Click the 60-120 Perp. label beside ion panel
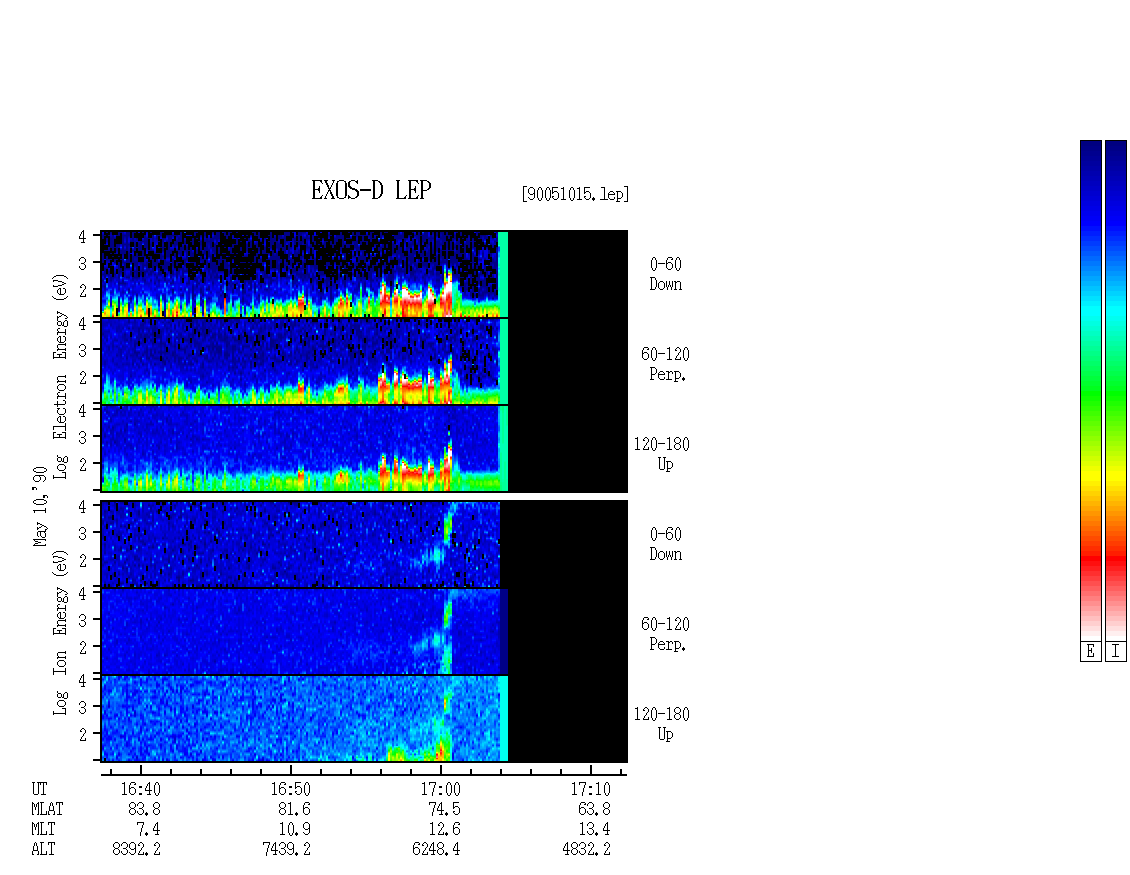 coord(664,634)
